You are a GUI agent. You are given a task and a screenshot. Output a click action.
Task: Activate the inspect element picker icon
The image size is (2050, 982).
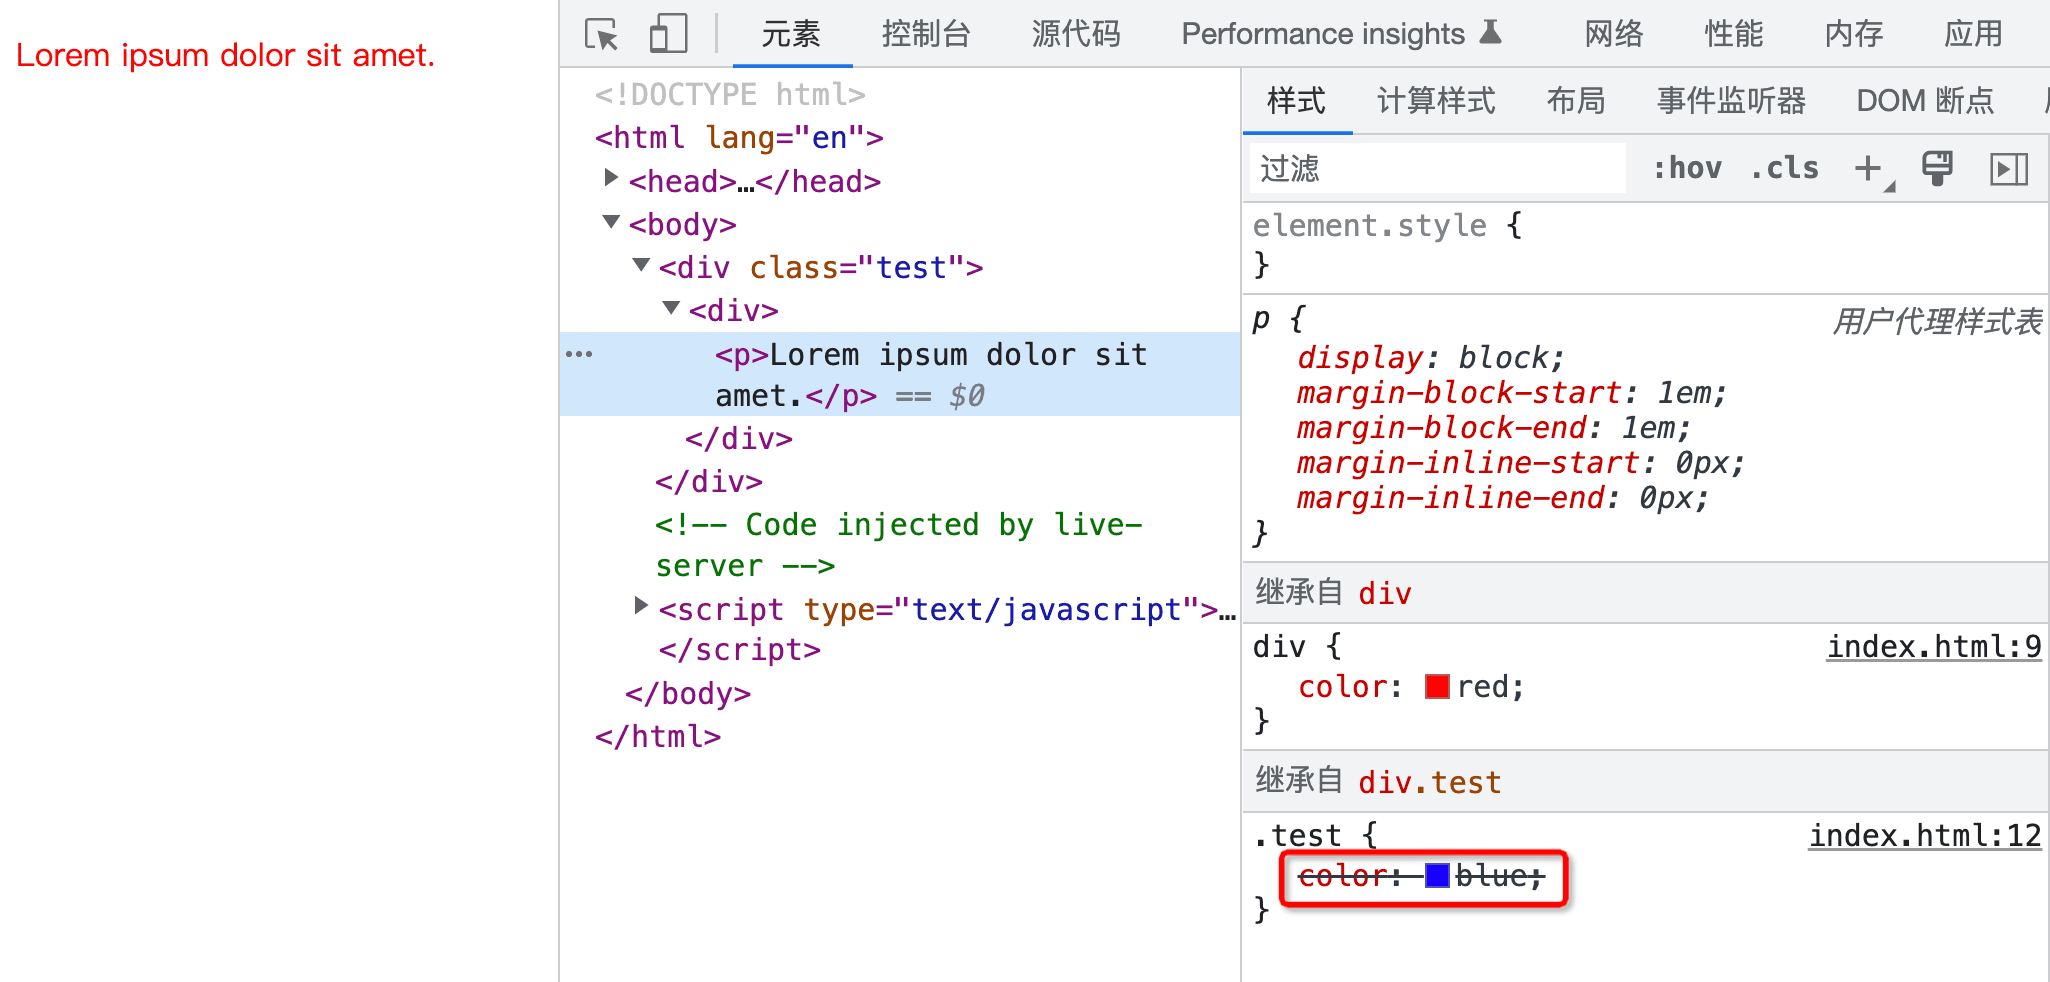(x=602, y=35)
